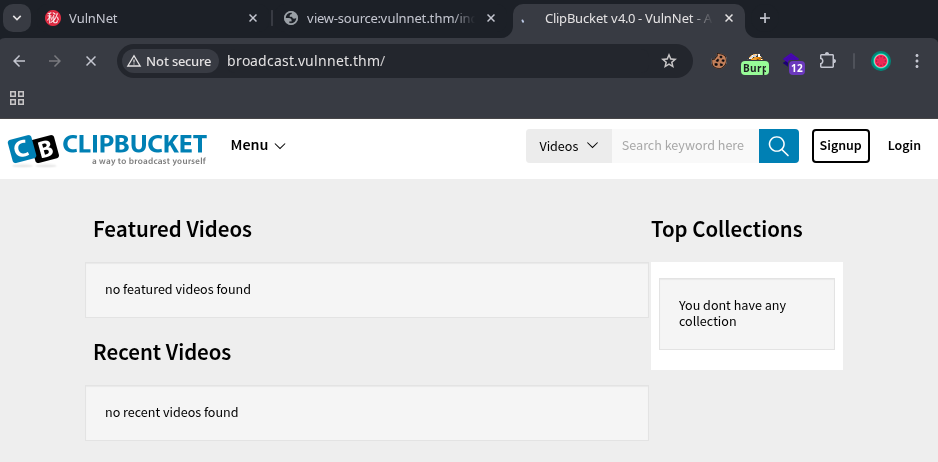This screenshot has width=938, height=462.
Task: Click the ClipBucket logo
Action: (107, 147)
